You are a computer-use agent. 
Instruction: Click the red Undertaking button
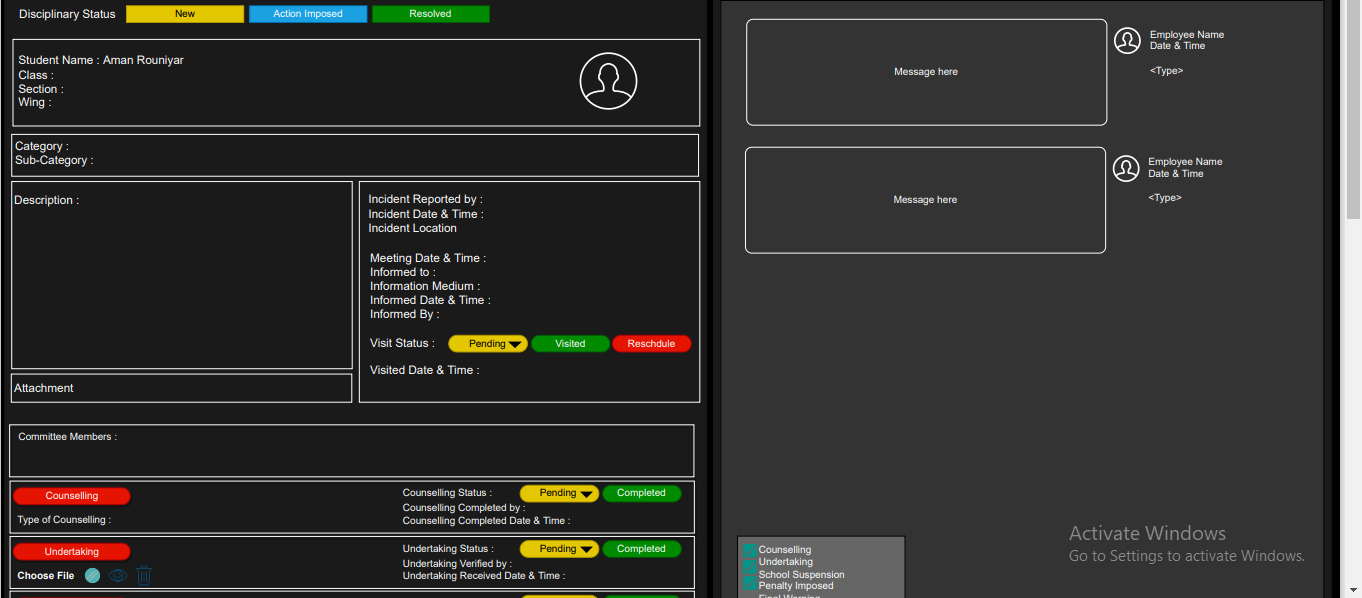tap(72, 552)
